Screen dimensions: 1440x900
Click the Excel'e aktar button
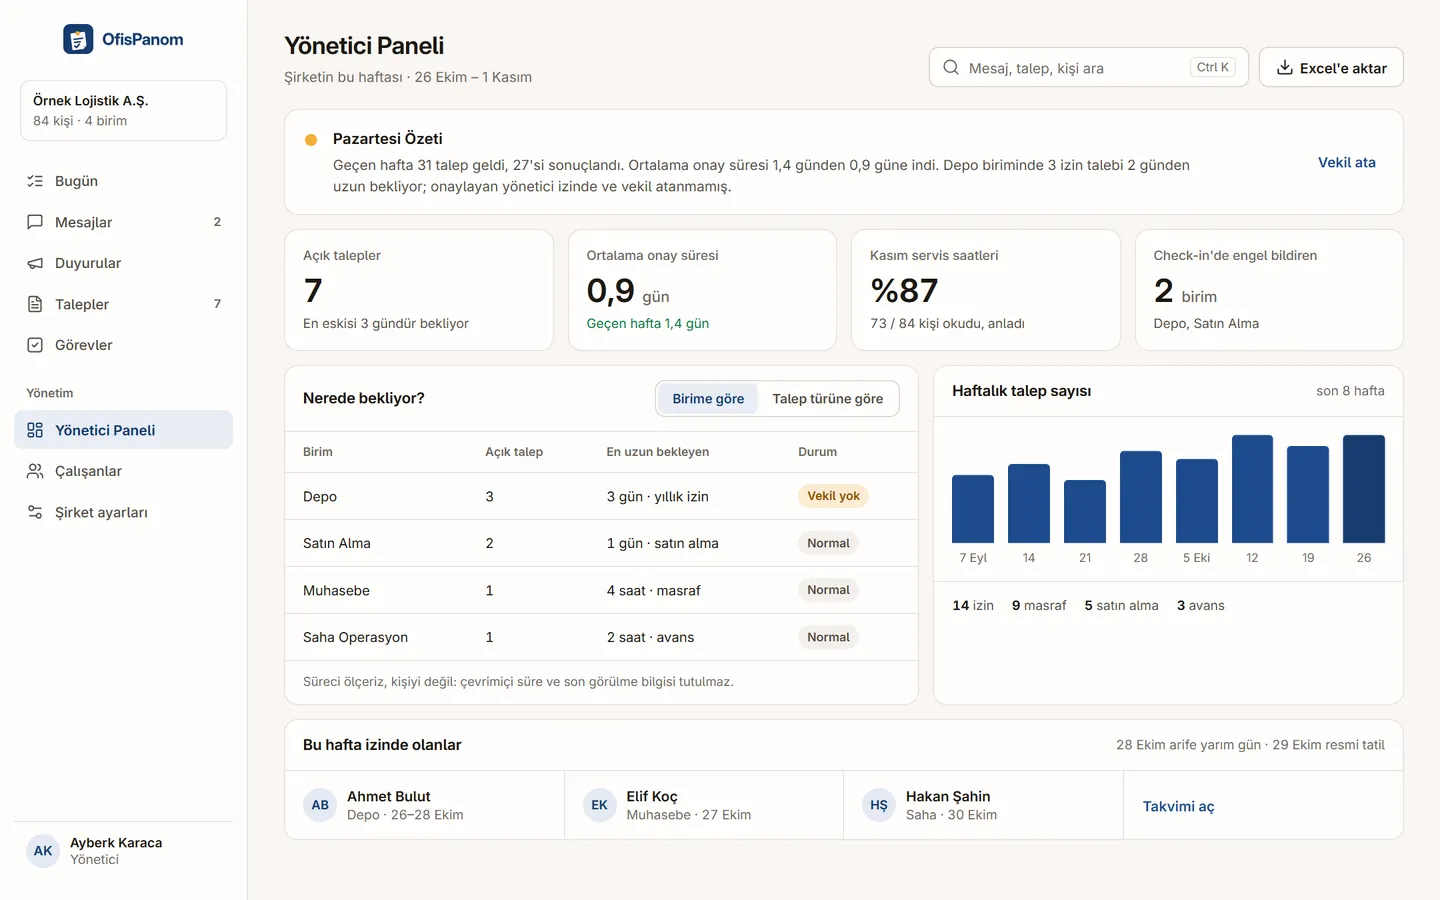click(1331, 67)
